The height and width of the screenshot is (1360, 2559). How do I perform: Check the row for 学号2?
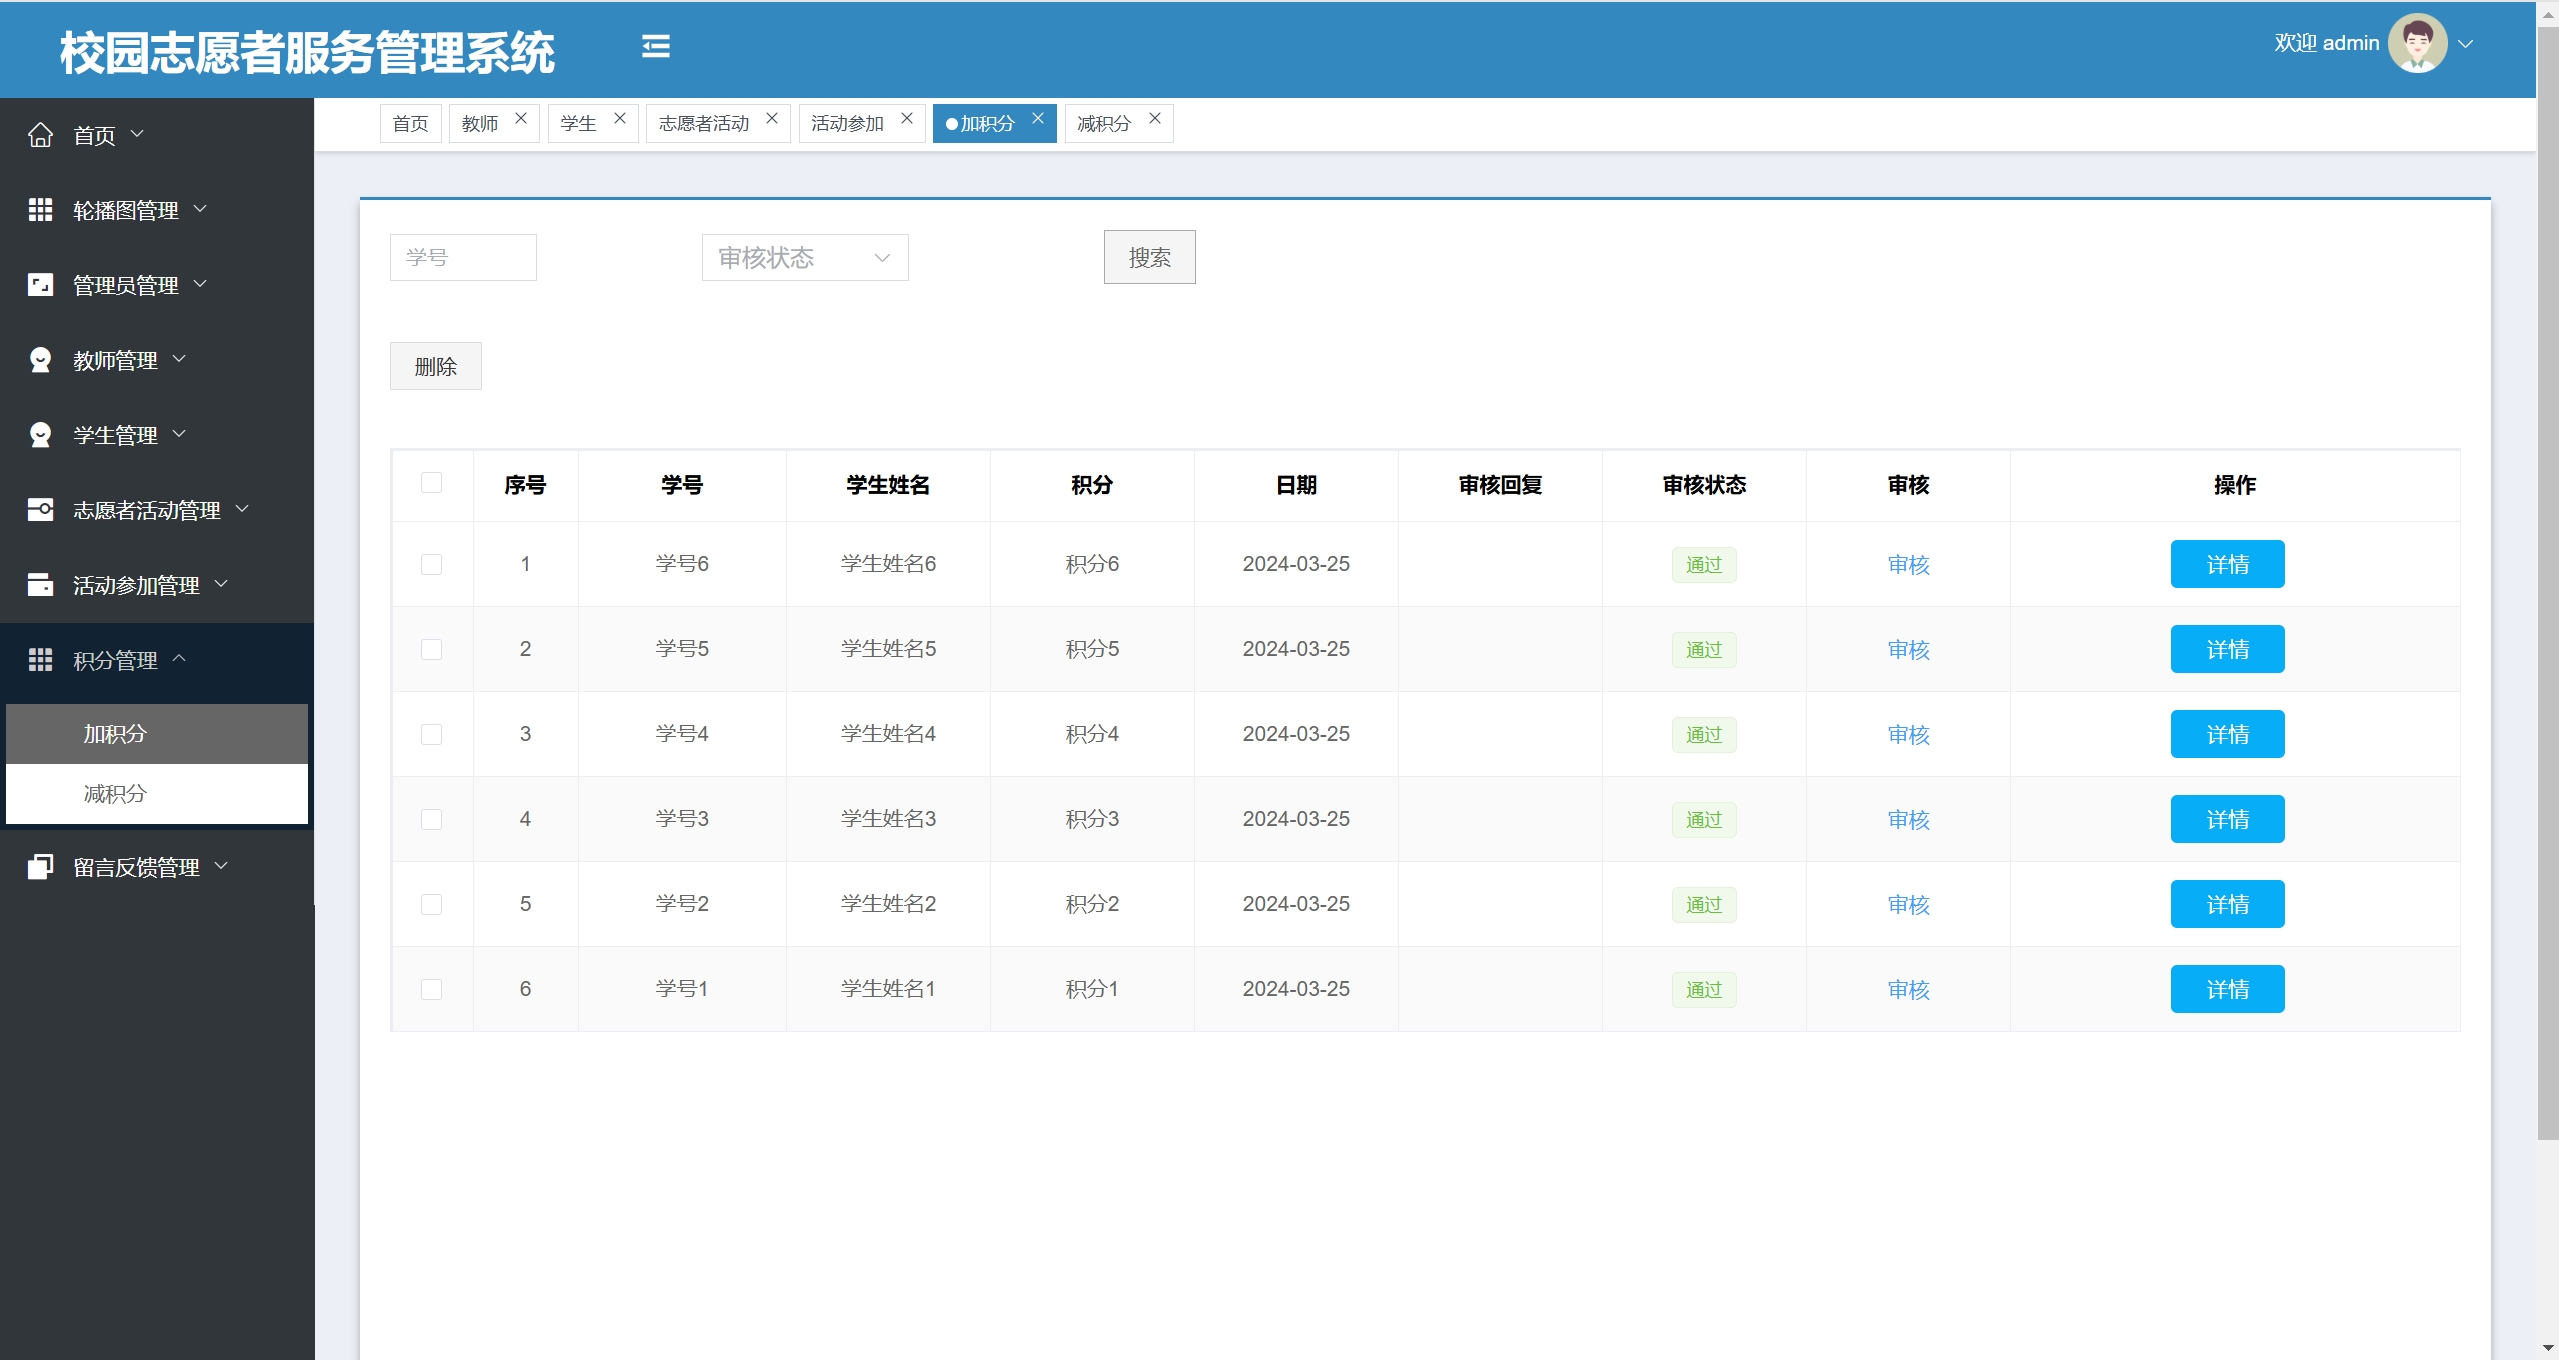pyautogui.click(x=432, y=904)
